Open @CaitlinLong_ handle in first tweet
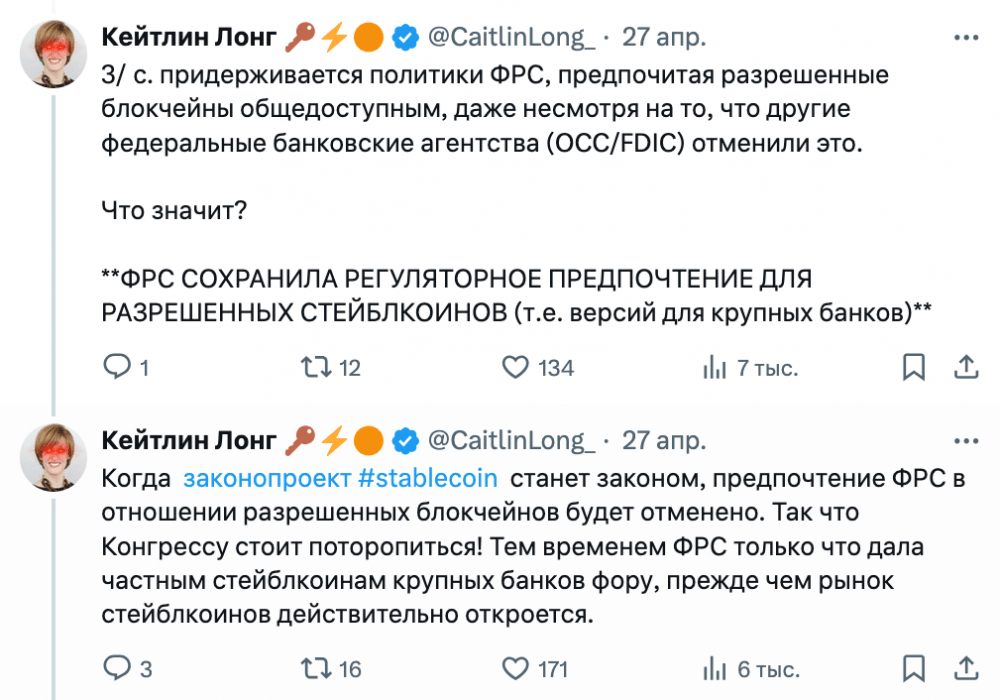Screen dimensions: 1000x700 (511, 38)
